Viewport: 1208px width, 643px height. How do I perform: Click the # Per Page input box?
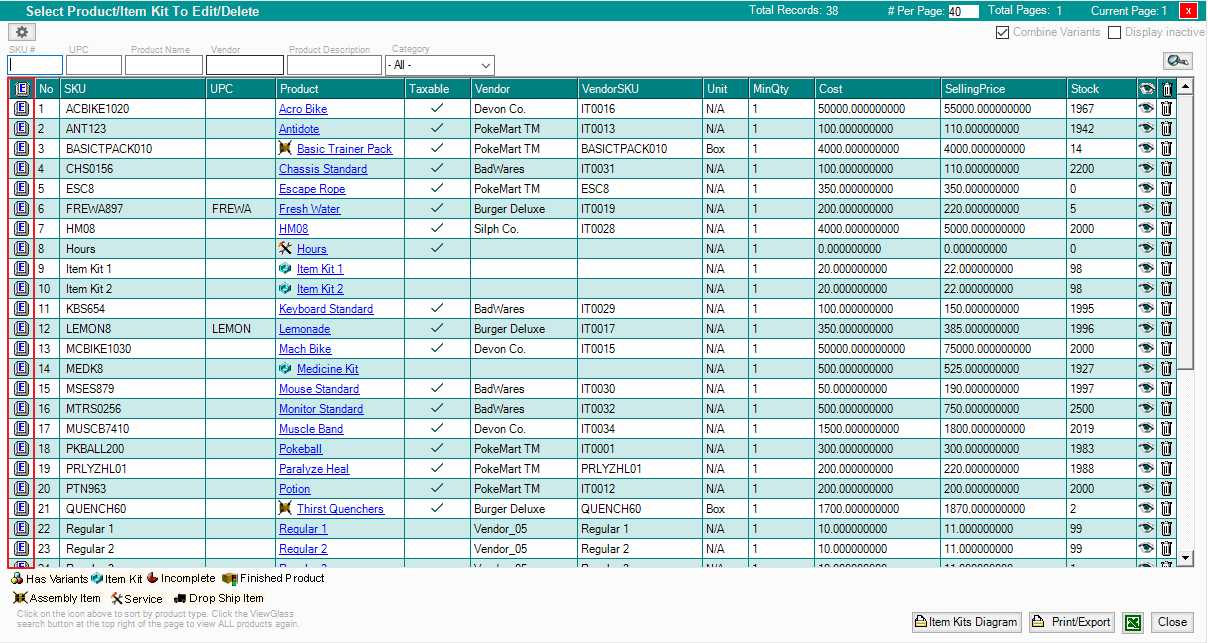point(962,11)
